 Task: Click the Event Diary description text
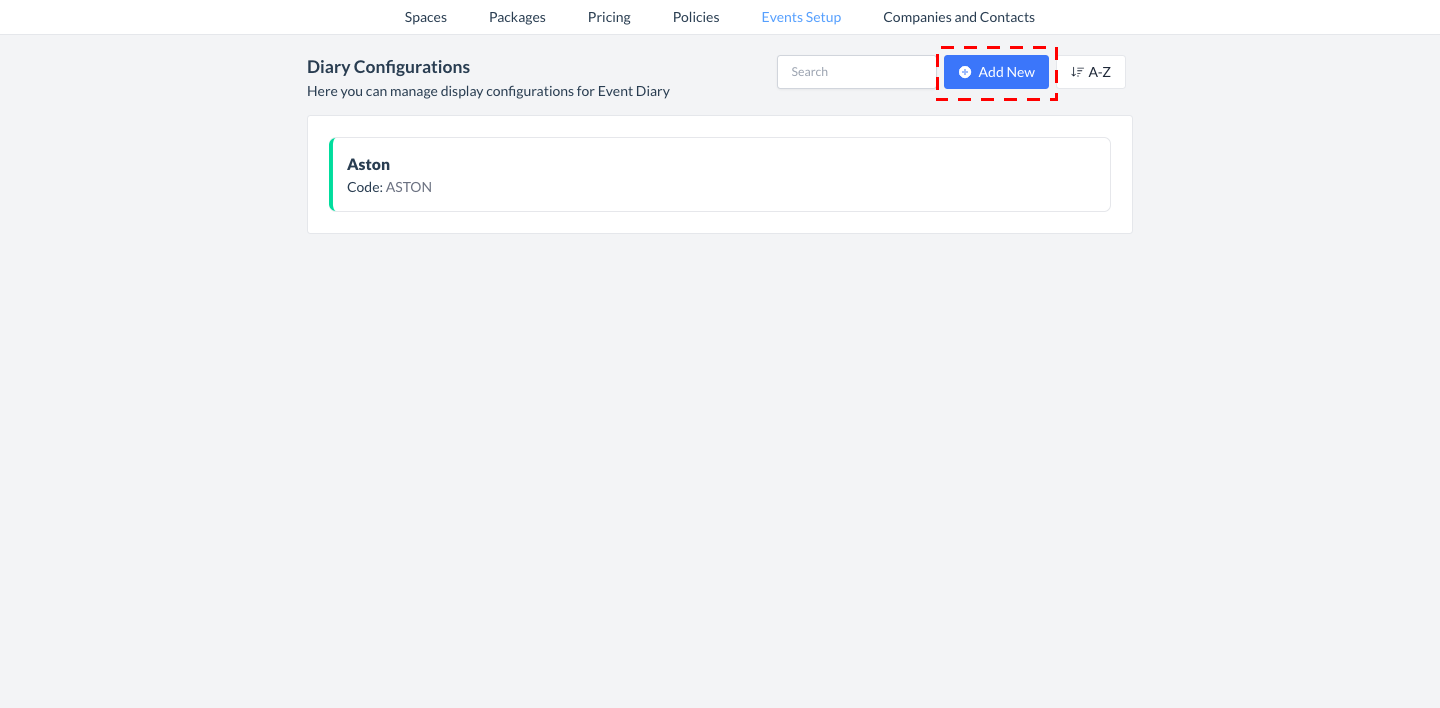pyautogui.click(x=488, y=91)
